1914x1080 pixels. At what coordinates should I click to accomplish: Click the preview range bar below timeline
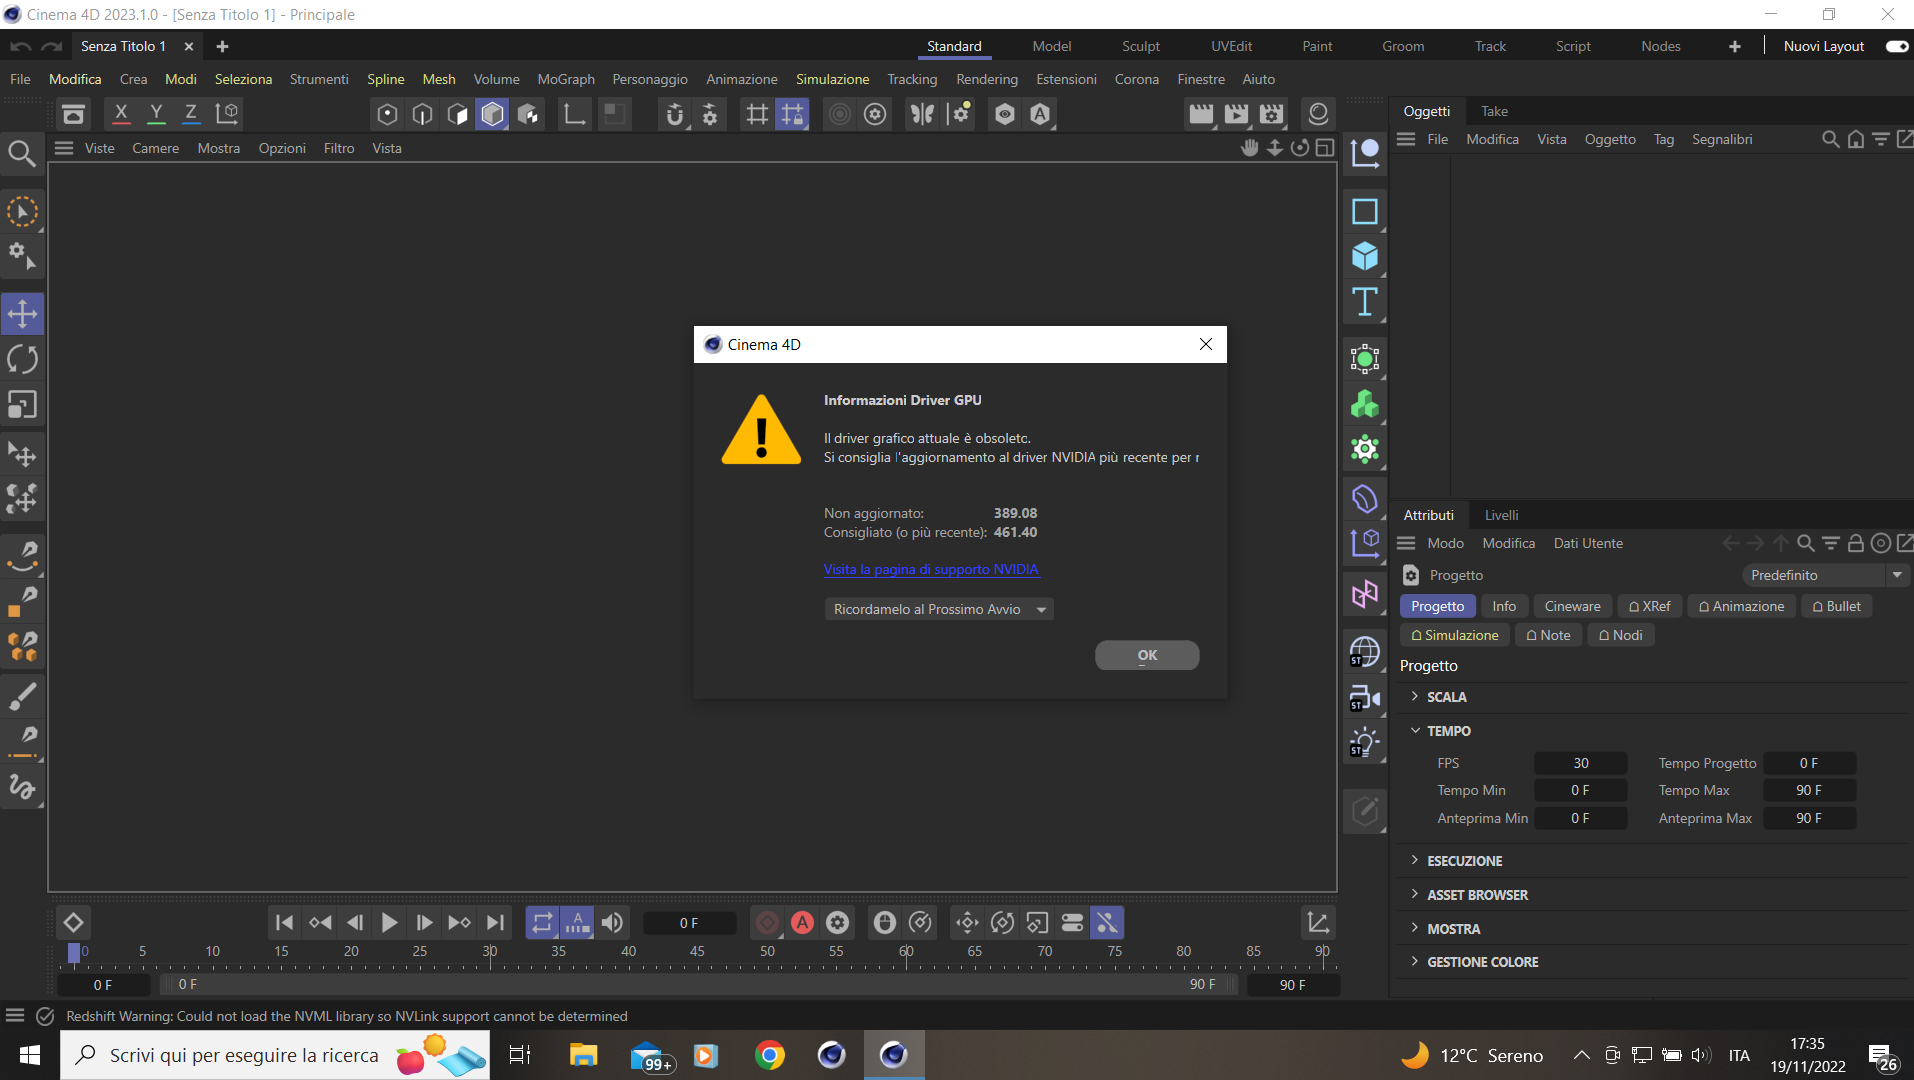(x=698, y=985)
